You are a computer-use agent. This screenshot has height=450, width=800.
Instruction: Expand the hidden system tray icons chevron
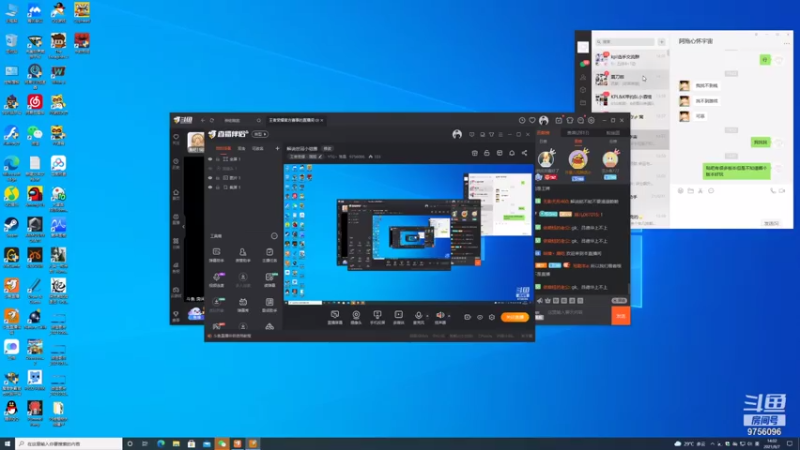712,443
